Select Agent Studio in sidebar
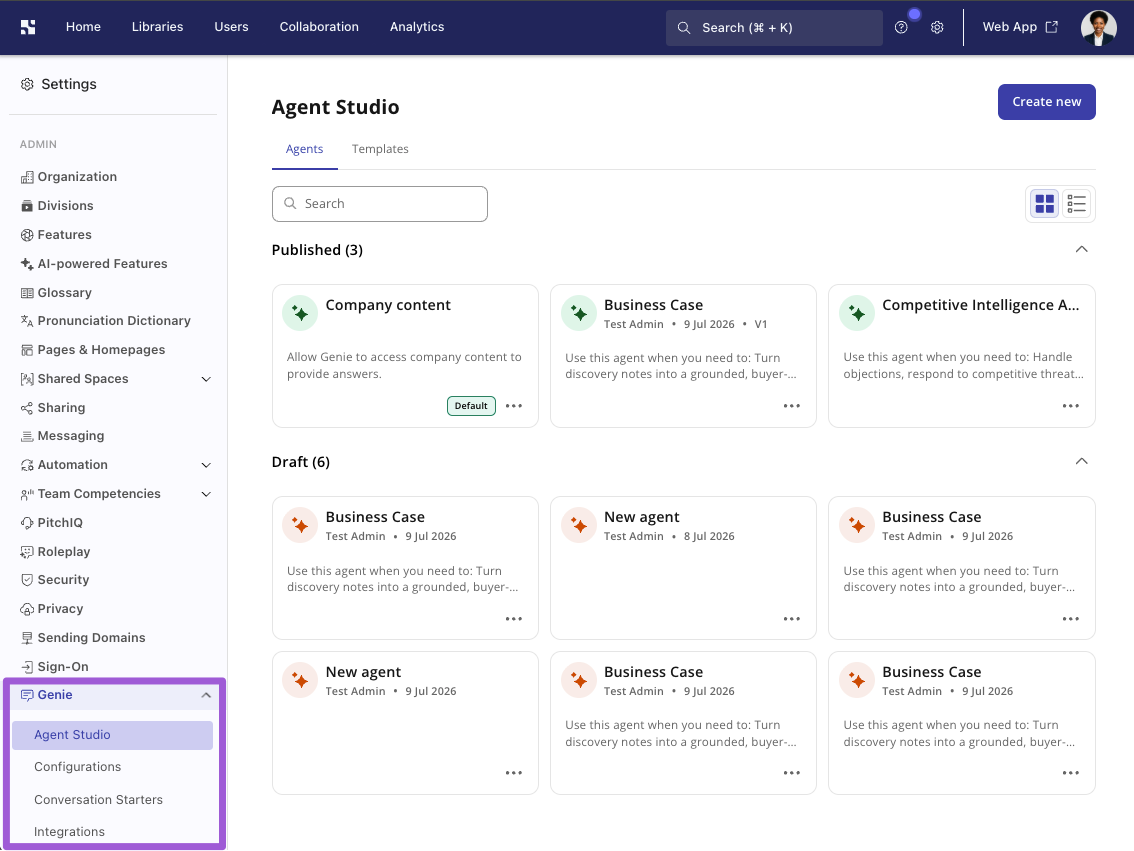This screenshot has height=851, width=1134. tap(112, 735)
